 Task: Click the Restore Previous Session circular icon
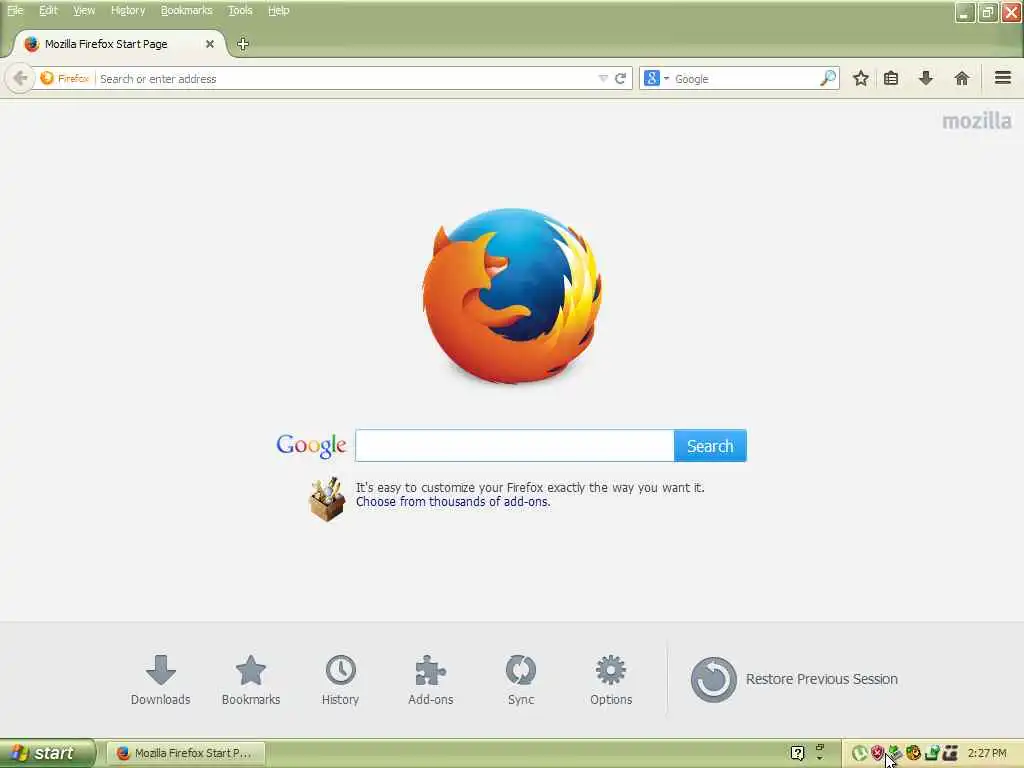[713, 679]
